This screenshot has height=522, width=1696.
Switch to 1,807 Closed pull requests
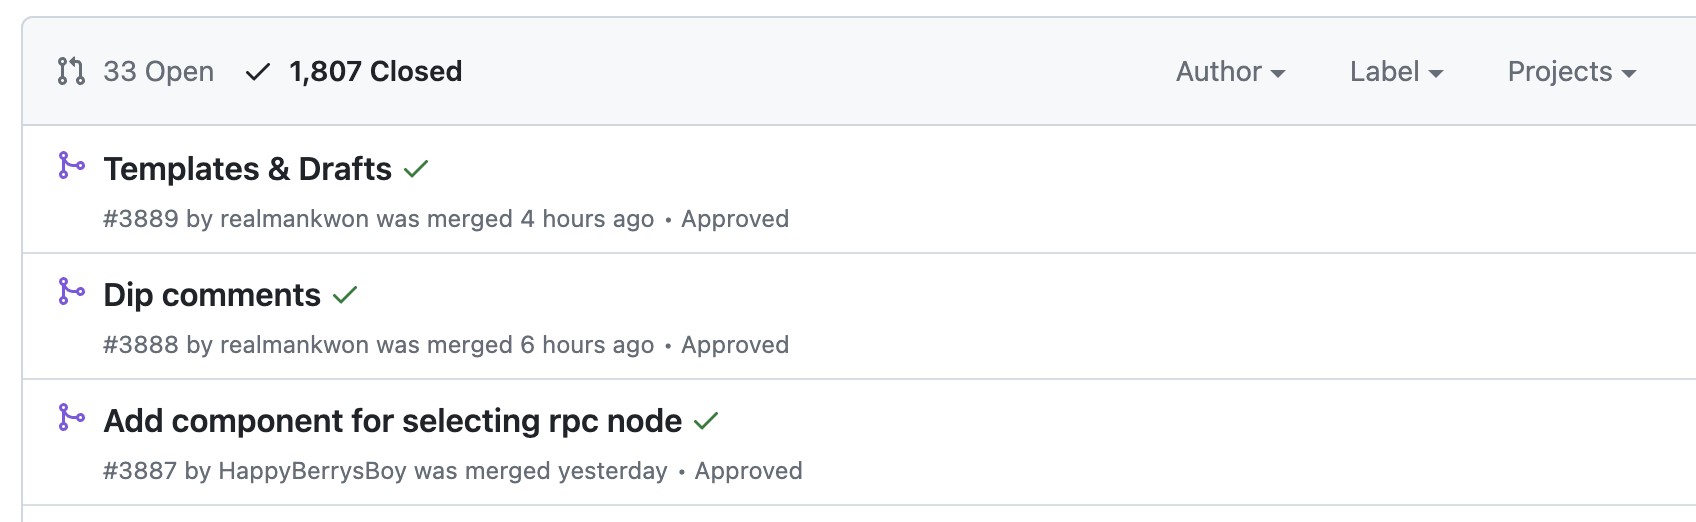click(x=375, y=72)
